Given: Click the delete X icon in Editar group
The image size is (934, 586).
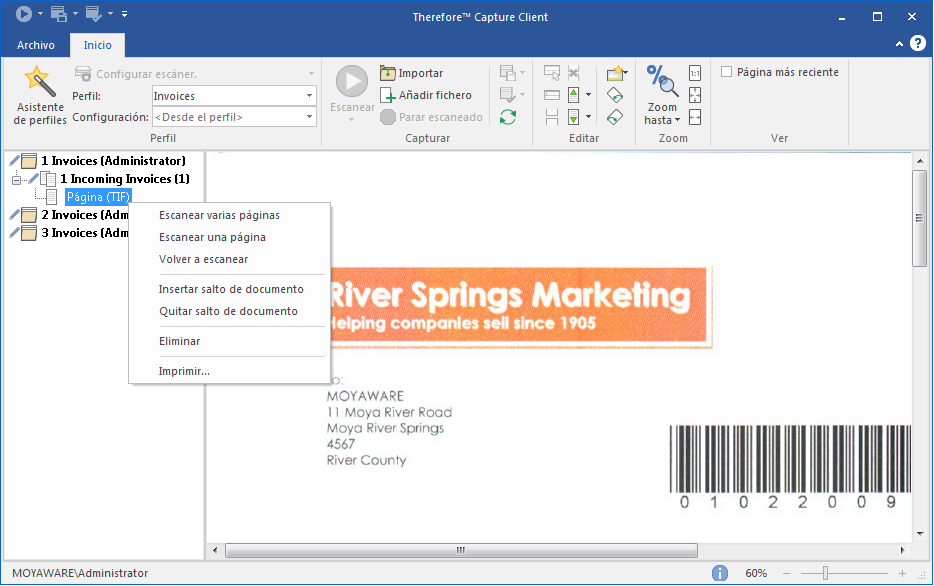Looking at the screenshot, I should 574,73.
